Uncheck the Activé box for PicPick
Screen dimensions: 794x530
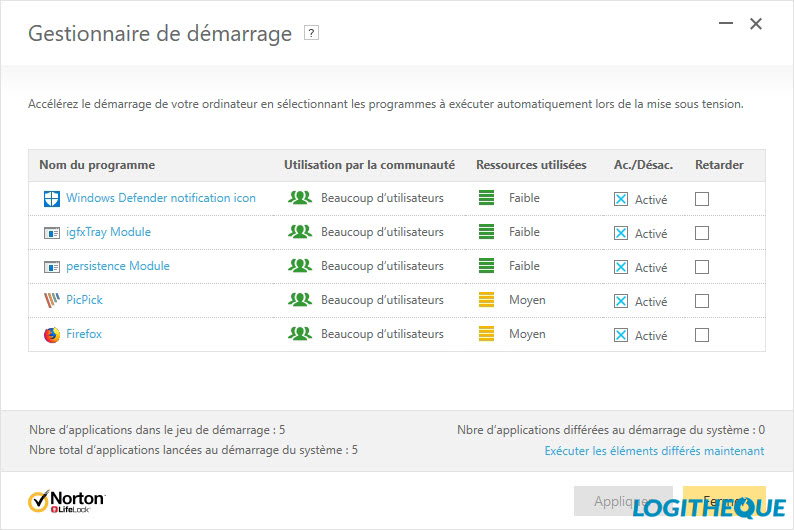click(621, 301)
